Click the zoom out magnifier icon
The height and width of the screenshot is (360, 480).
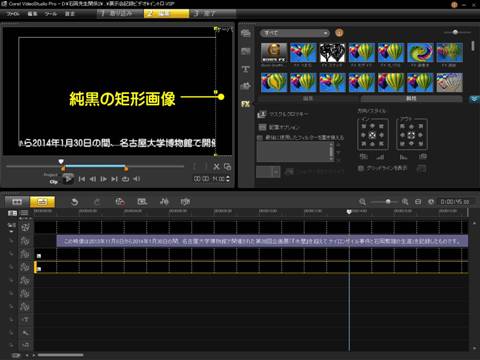362,202
